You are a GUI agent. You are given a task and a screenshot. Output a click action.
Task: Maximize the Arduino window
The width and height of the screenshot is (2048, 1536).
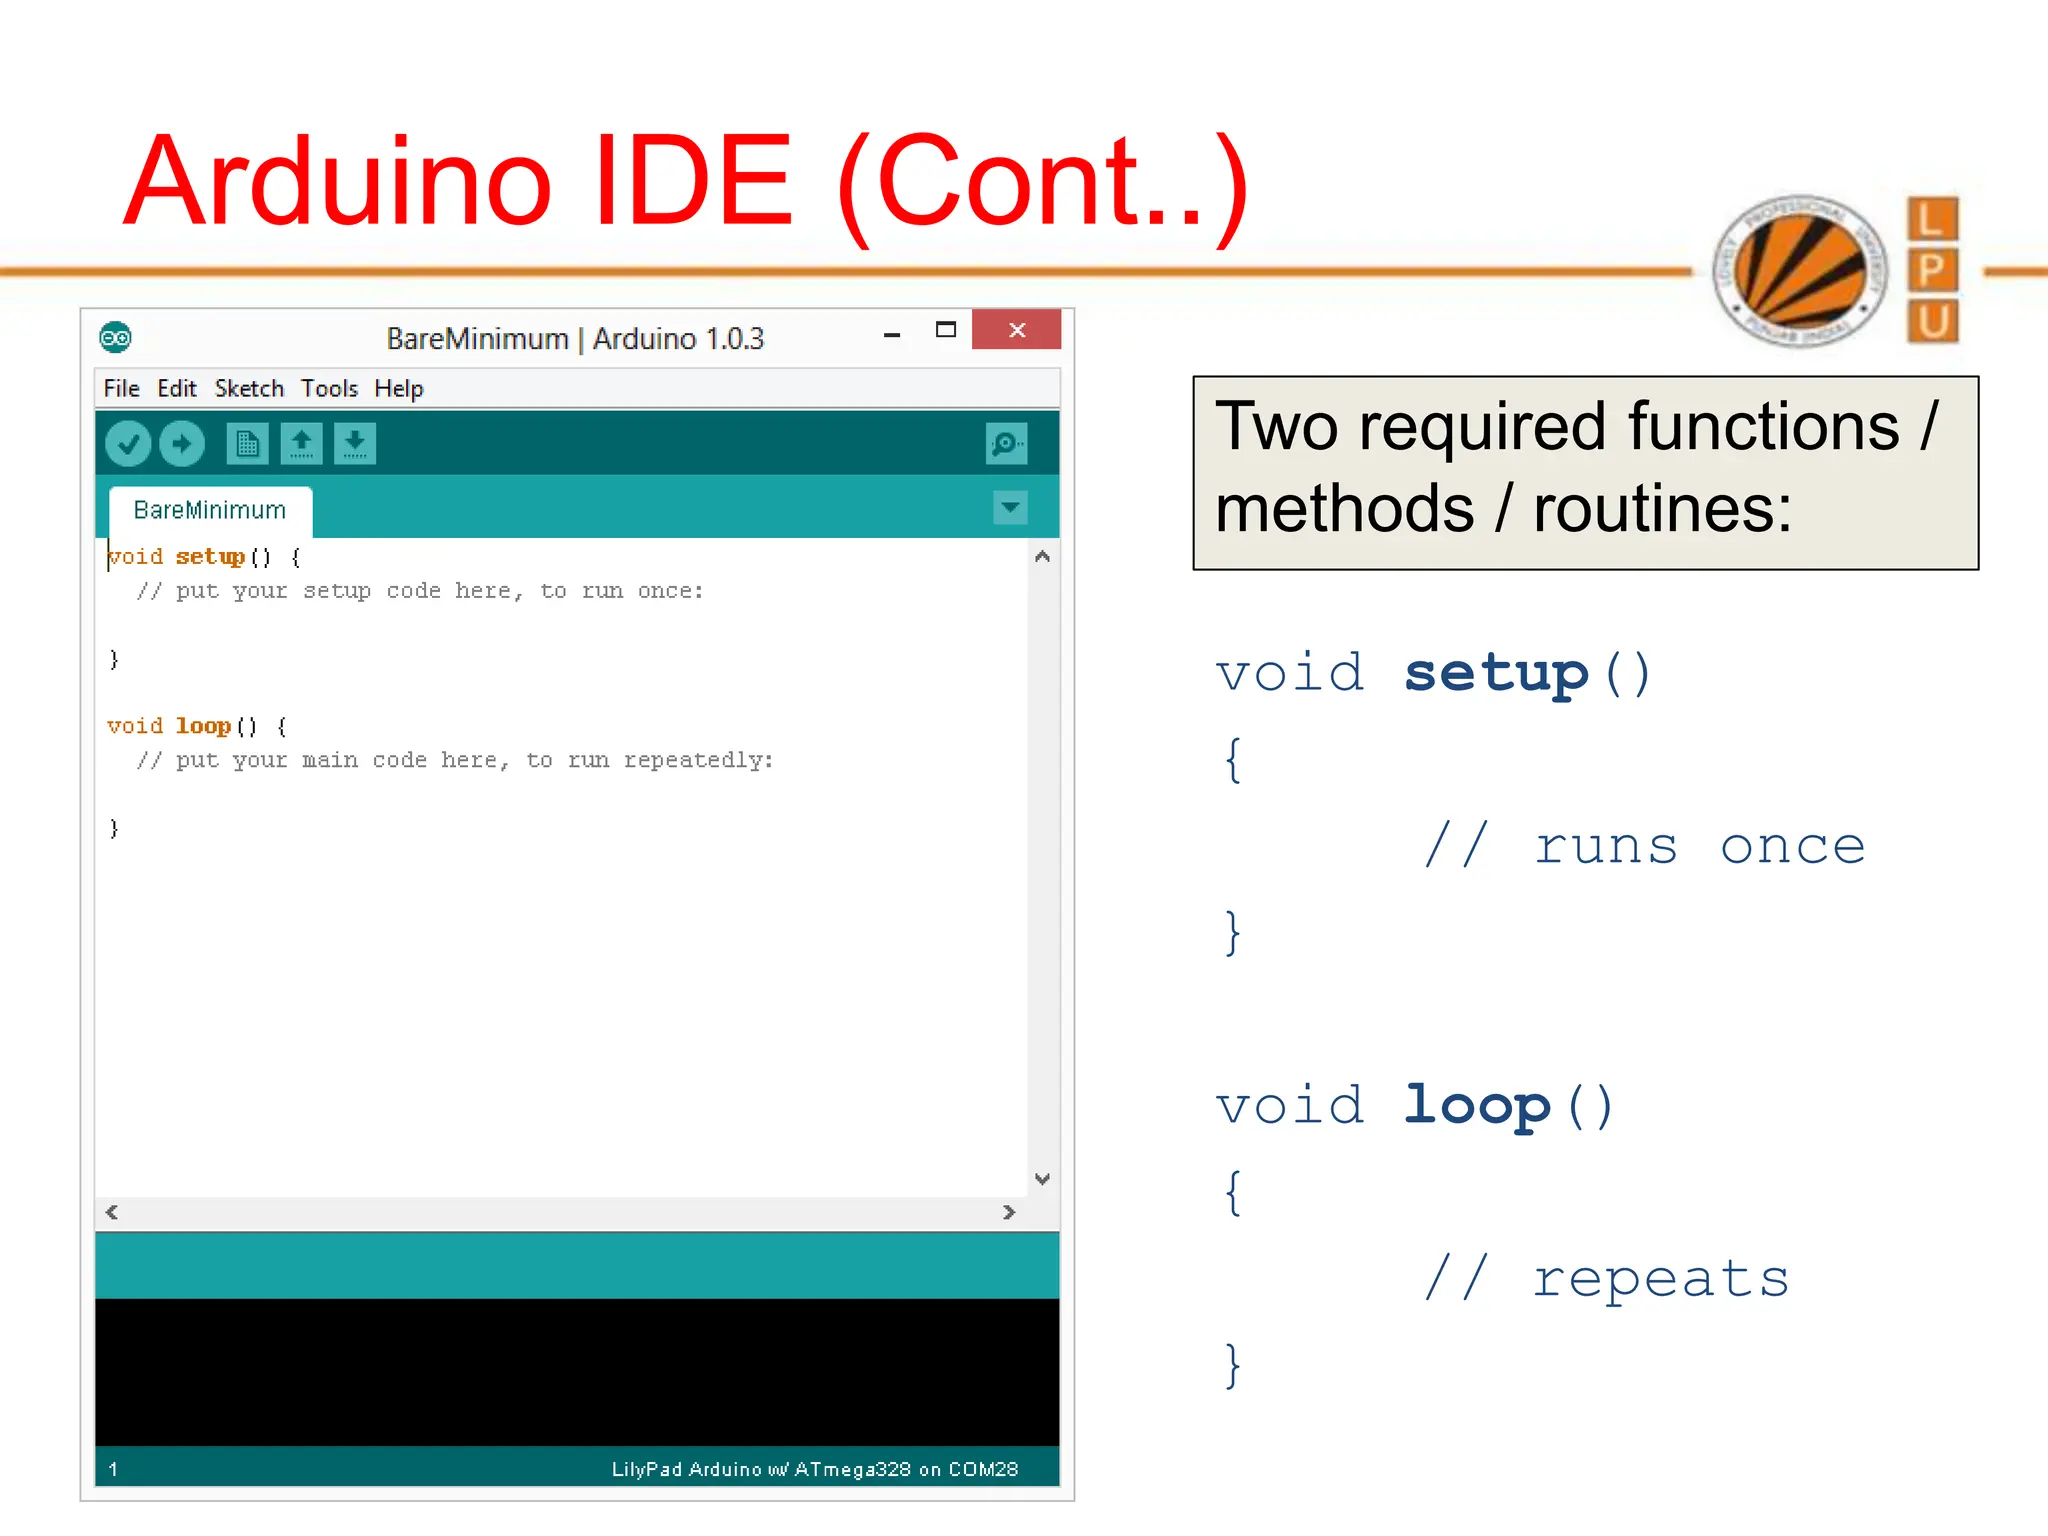(x=945, y=330)
